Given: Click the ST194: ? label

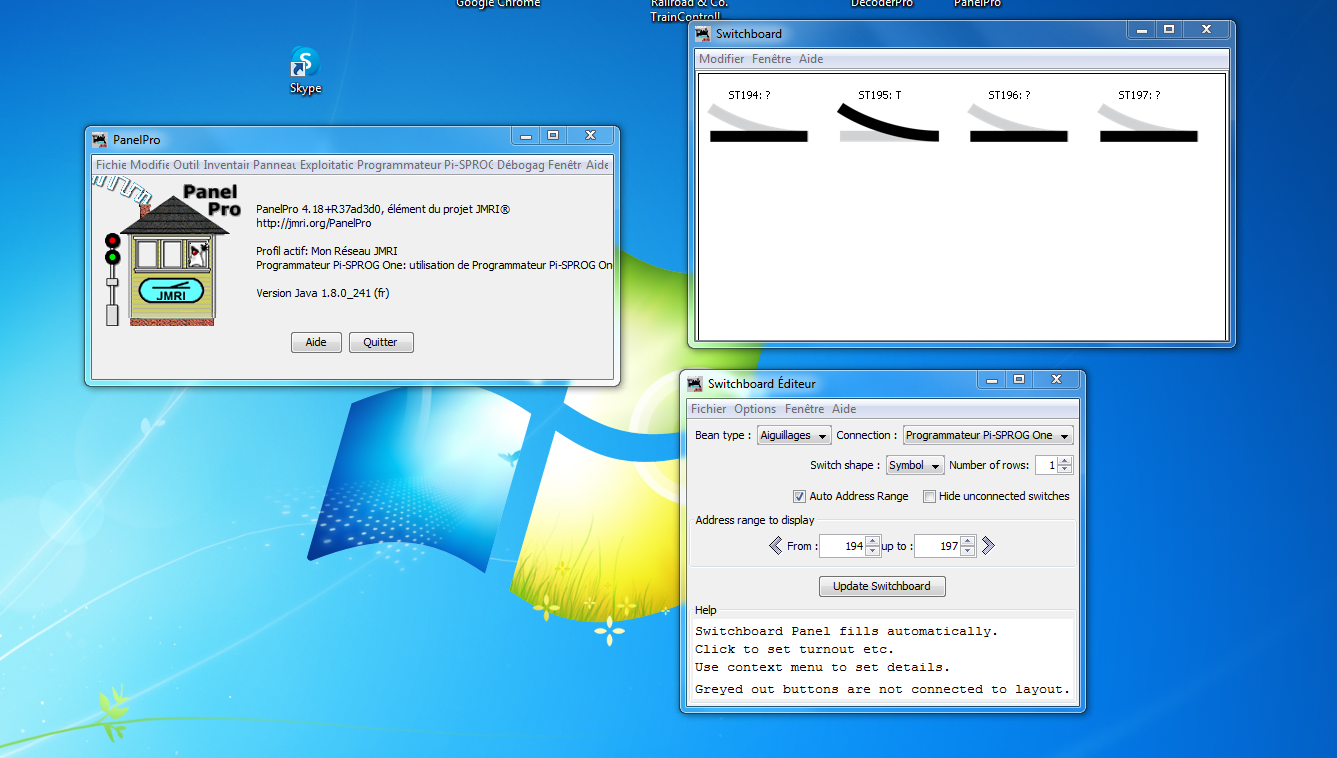Looking at the screenshot, I should (x=750, y=95).
